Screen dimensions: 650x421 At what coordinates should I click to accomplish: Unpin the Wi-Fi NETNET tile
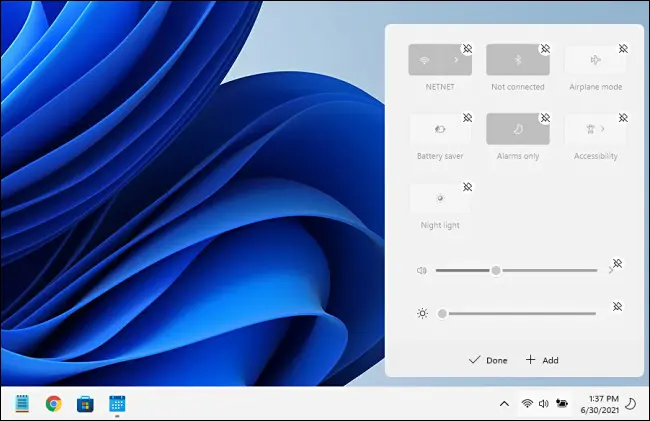pos(466,48)
